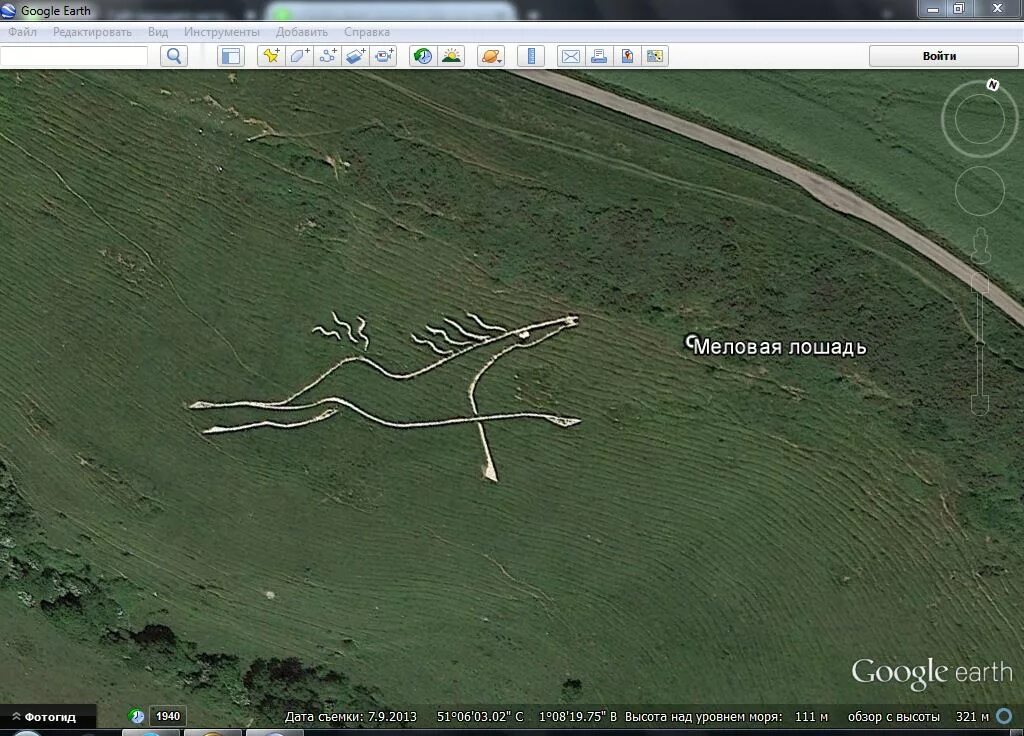Save image icon in toolbar
The height and width of the screenshot is (736, 1024).
[627, 56]
